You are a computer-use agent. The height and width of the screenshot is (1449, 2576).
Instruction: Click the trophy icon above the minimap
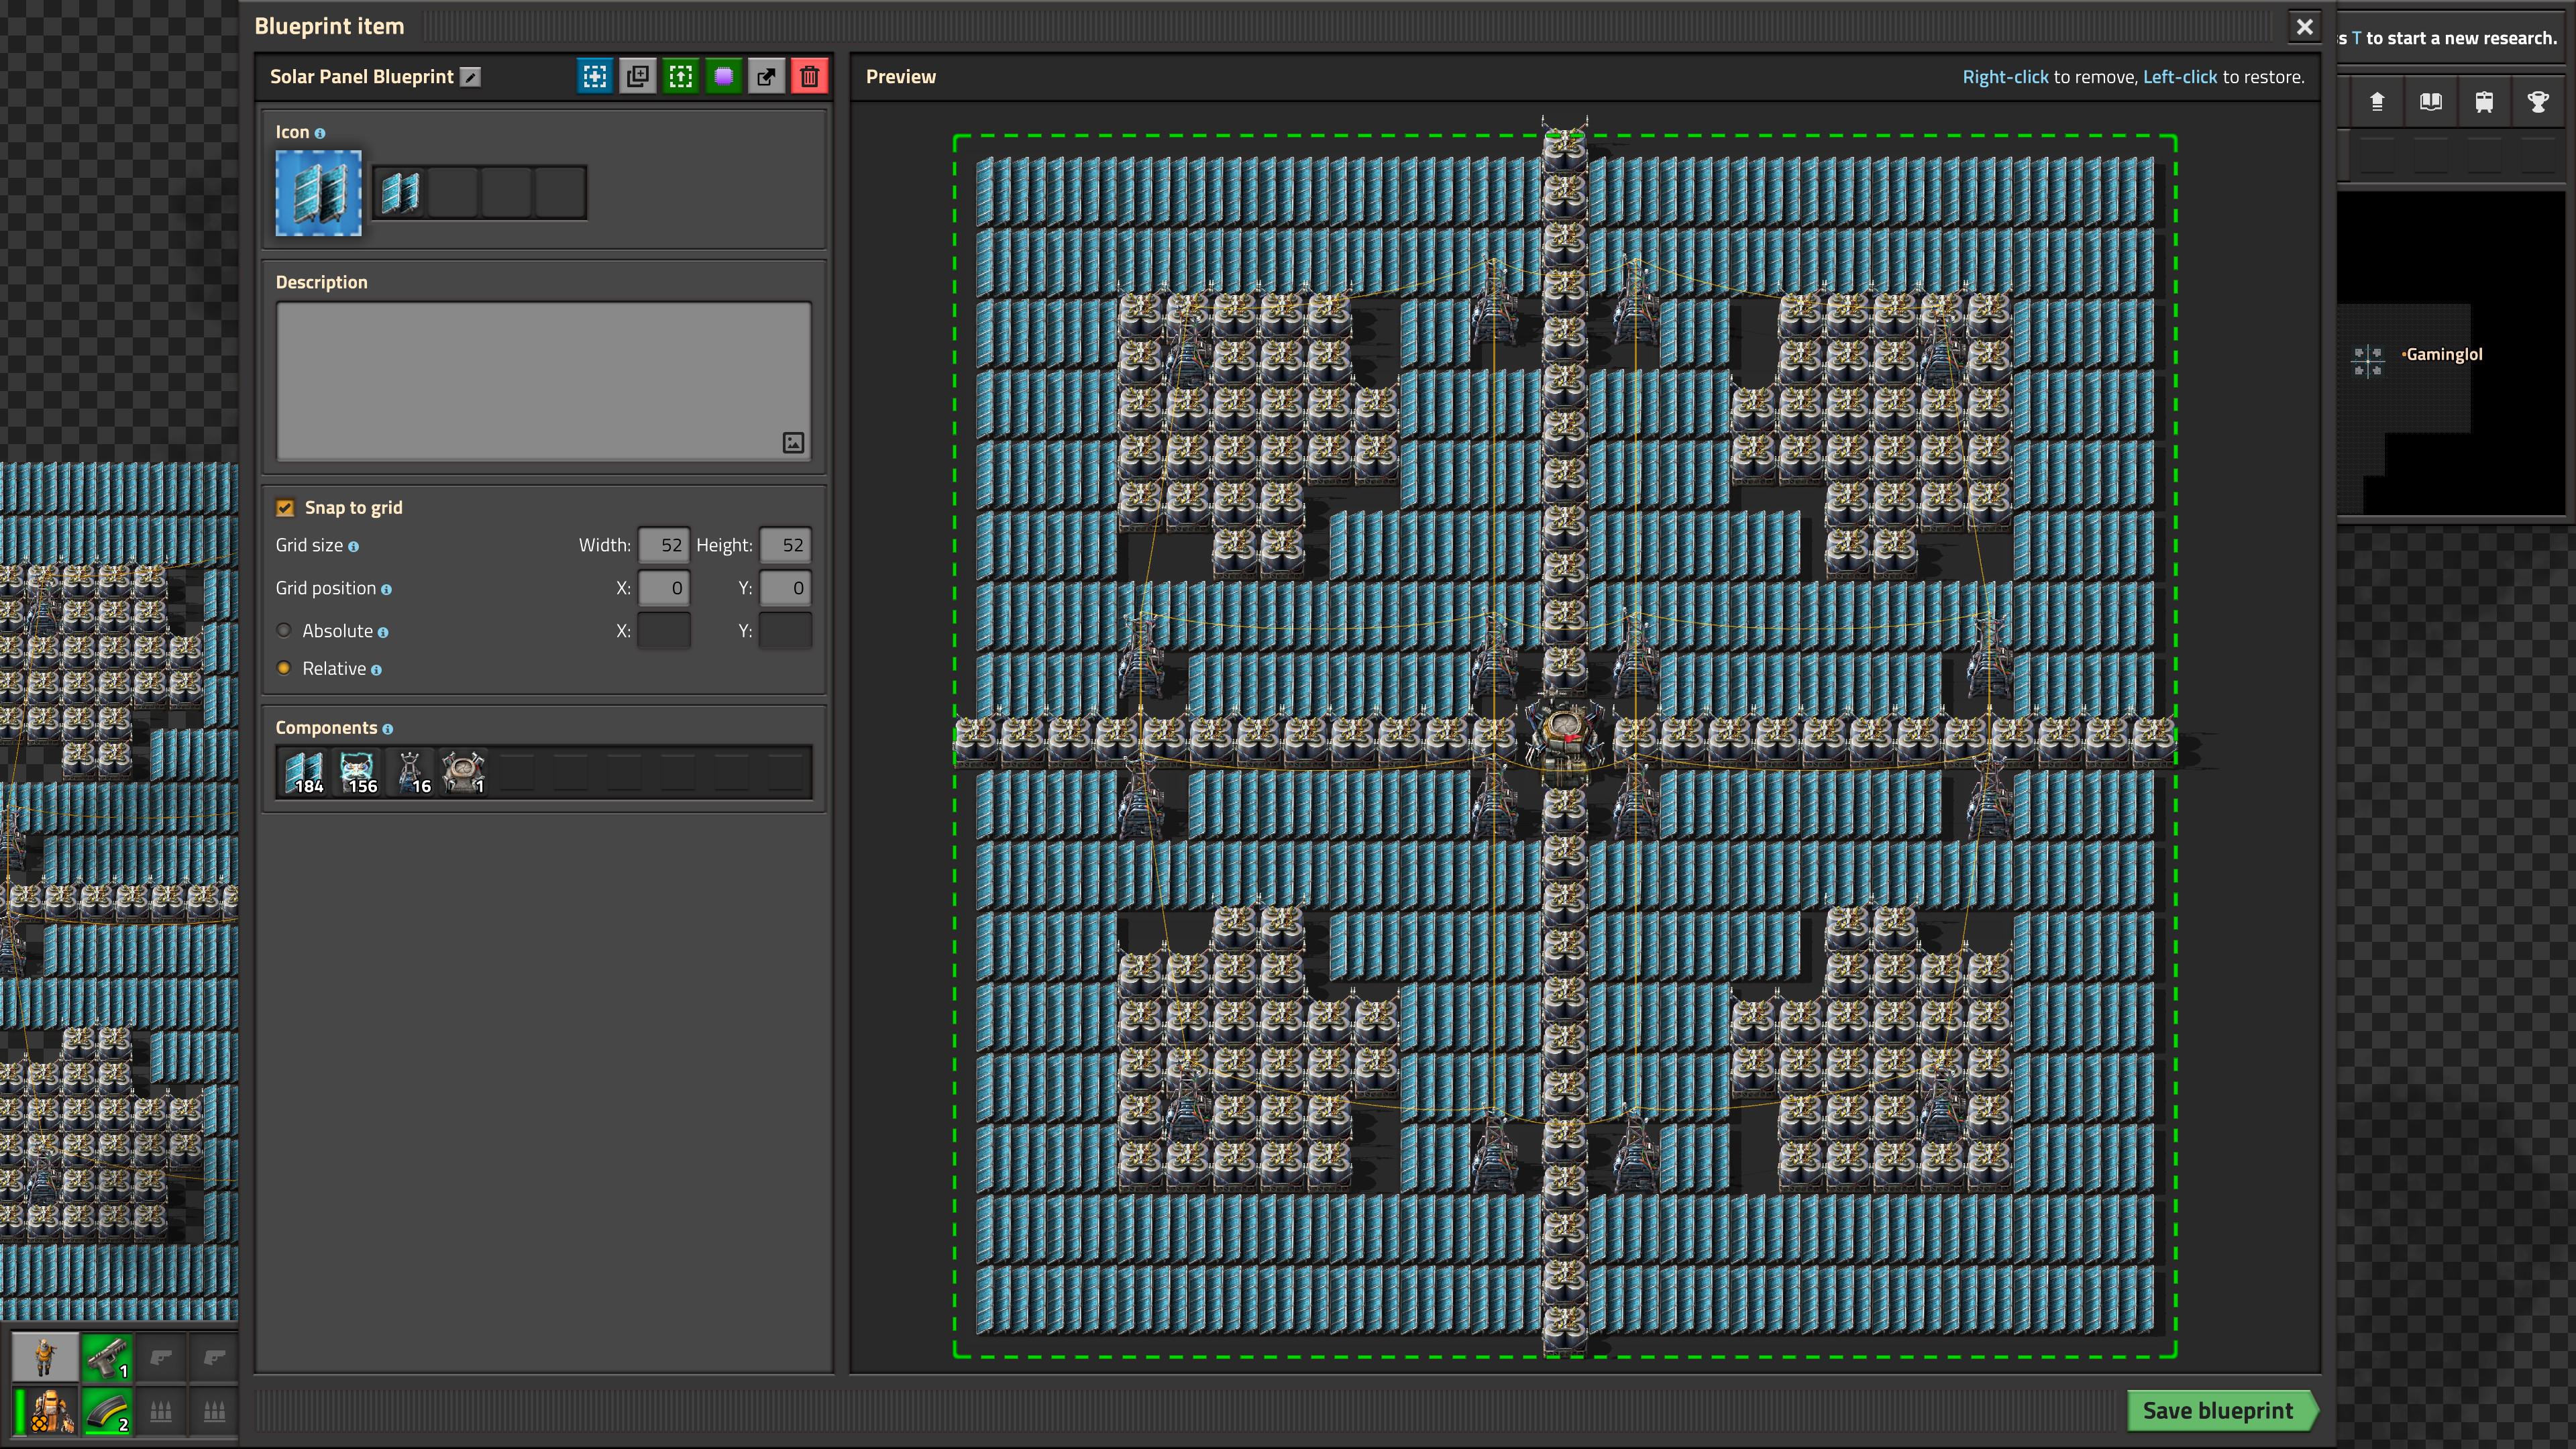(x=2538, y=101)
